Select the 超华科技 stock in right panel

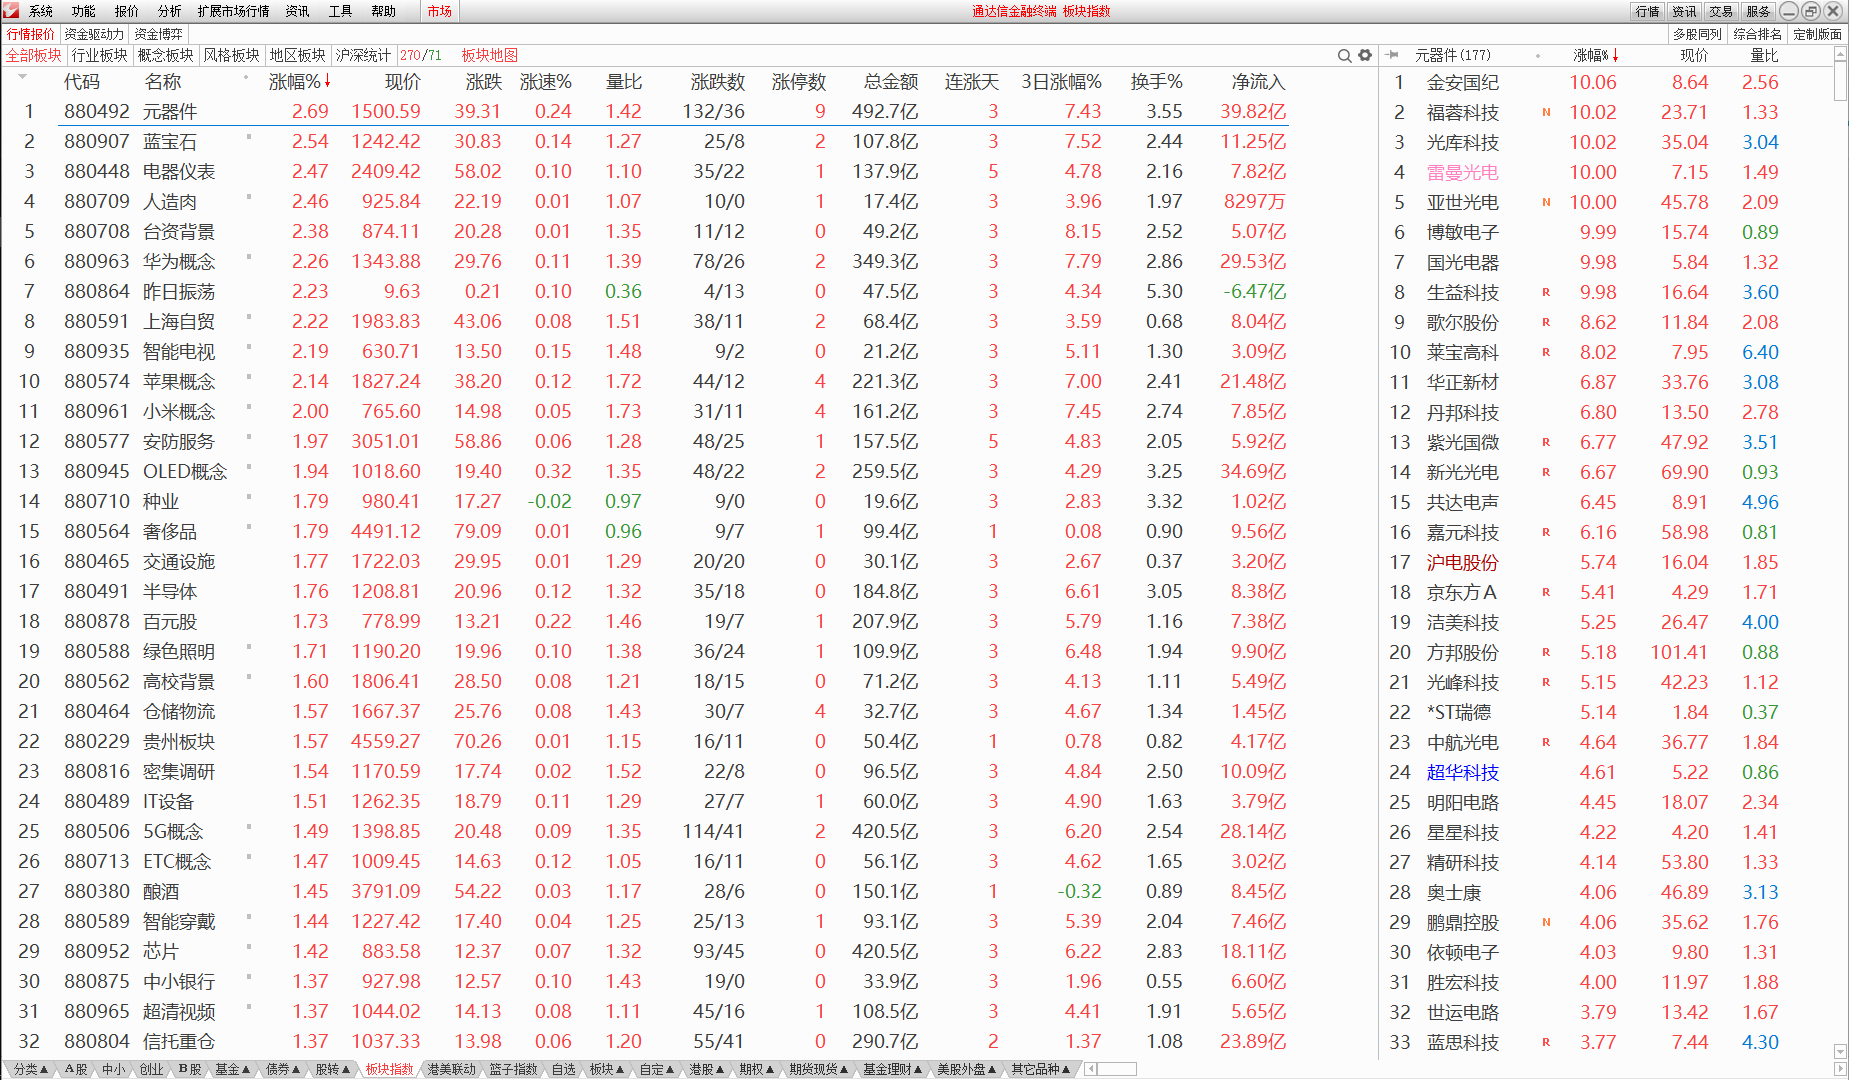1462,773
